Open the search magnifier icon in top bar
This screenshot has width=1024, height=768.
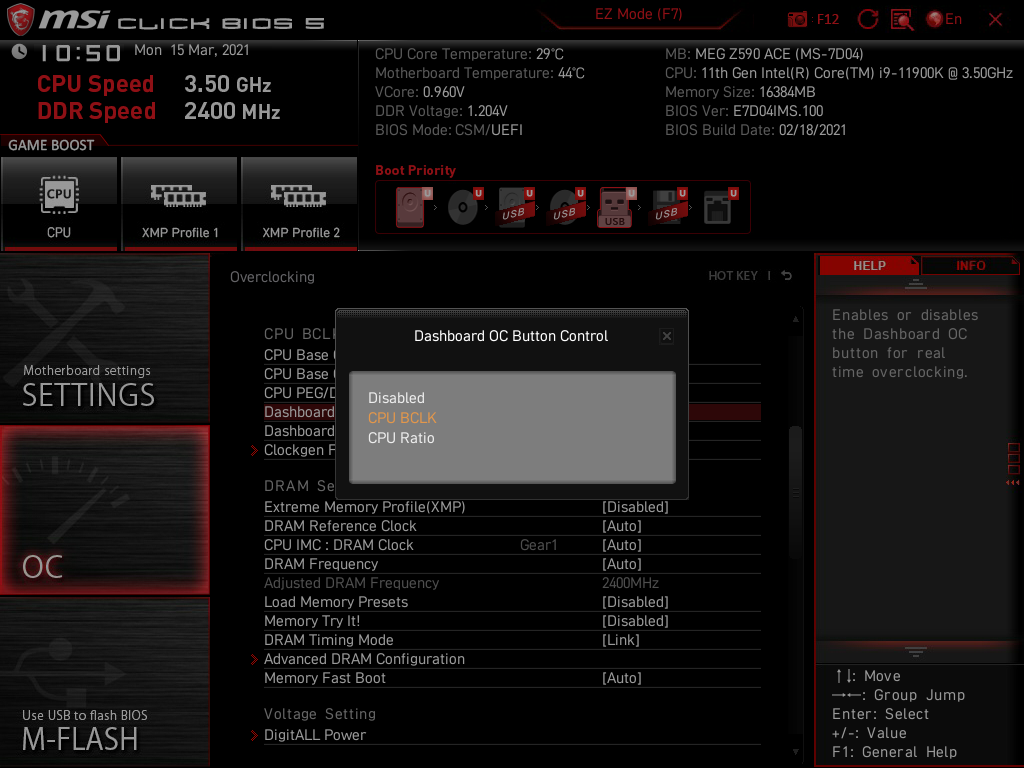[x=902, y=20]
